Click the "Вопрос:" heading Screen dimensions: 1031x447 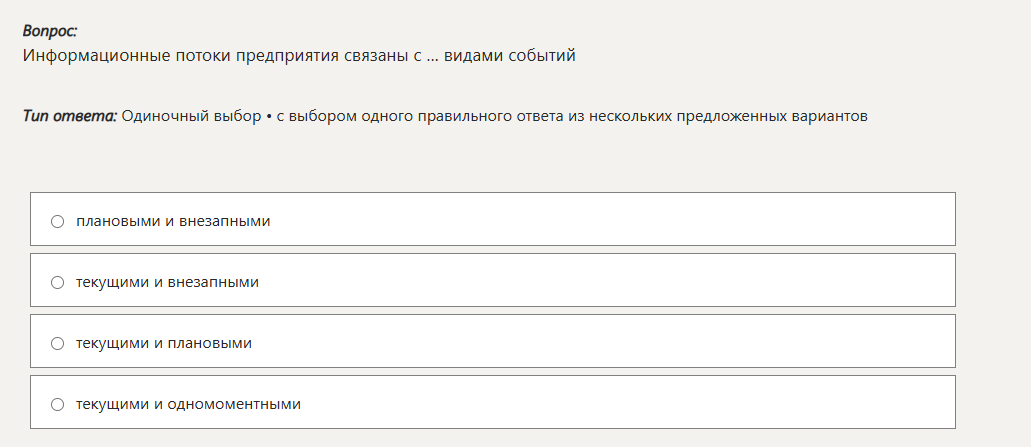(50, 31)
